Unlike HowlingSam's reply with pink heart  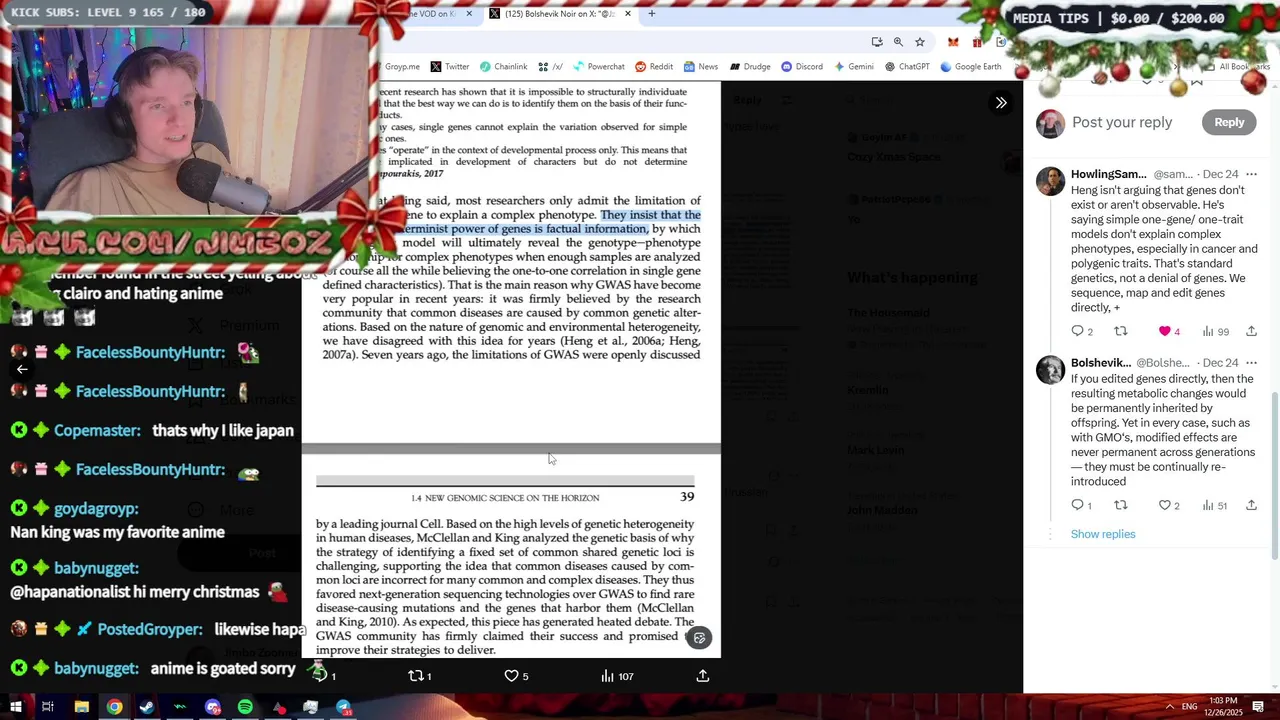click(1164, 331)
